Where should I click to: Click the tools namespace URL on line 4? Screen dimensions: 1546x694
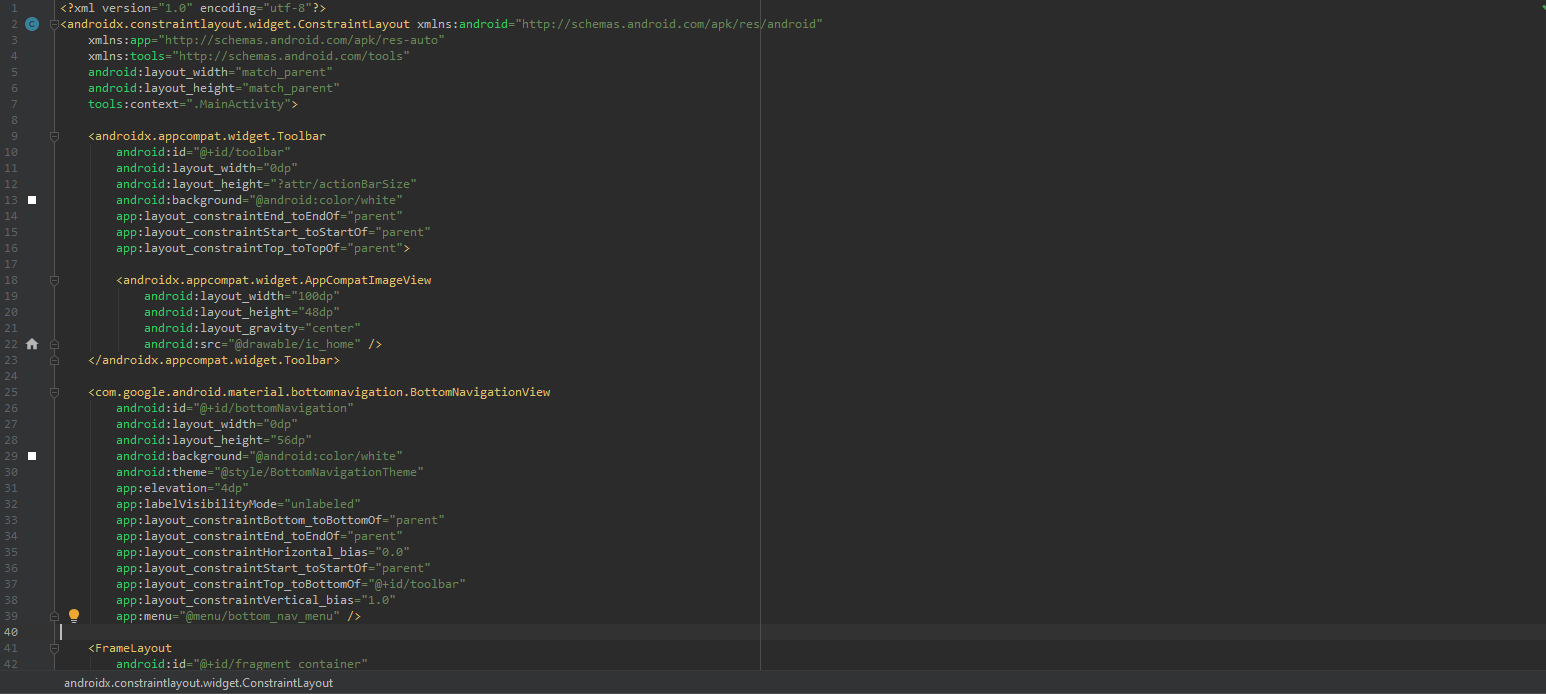pos(289,56)
